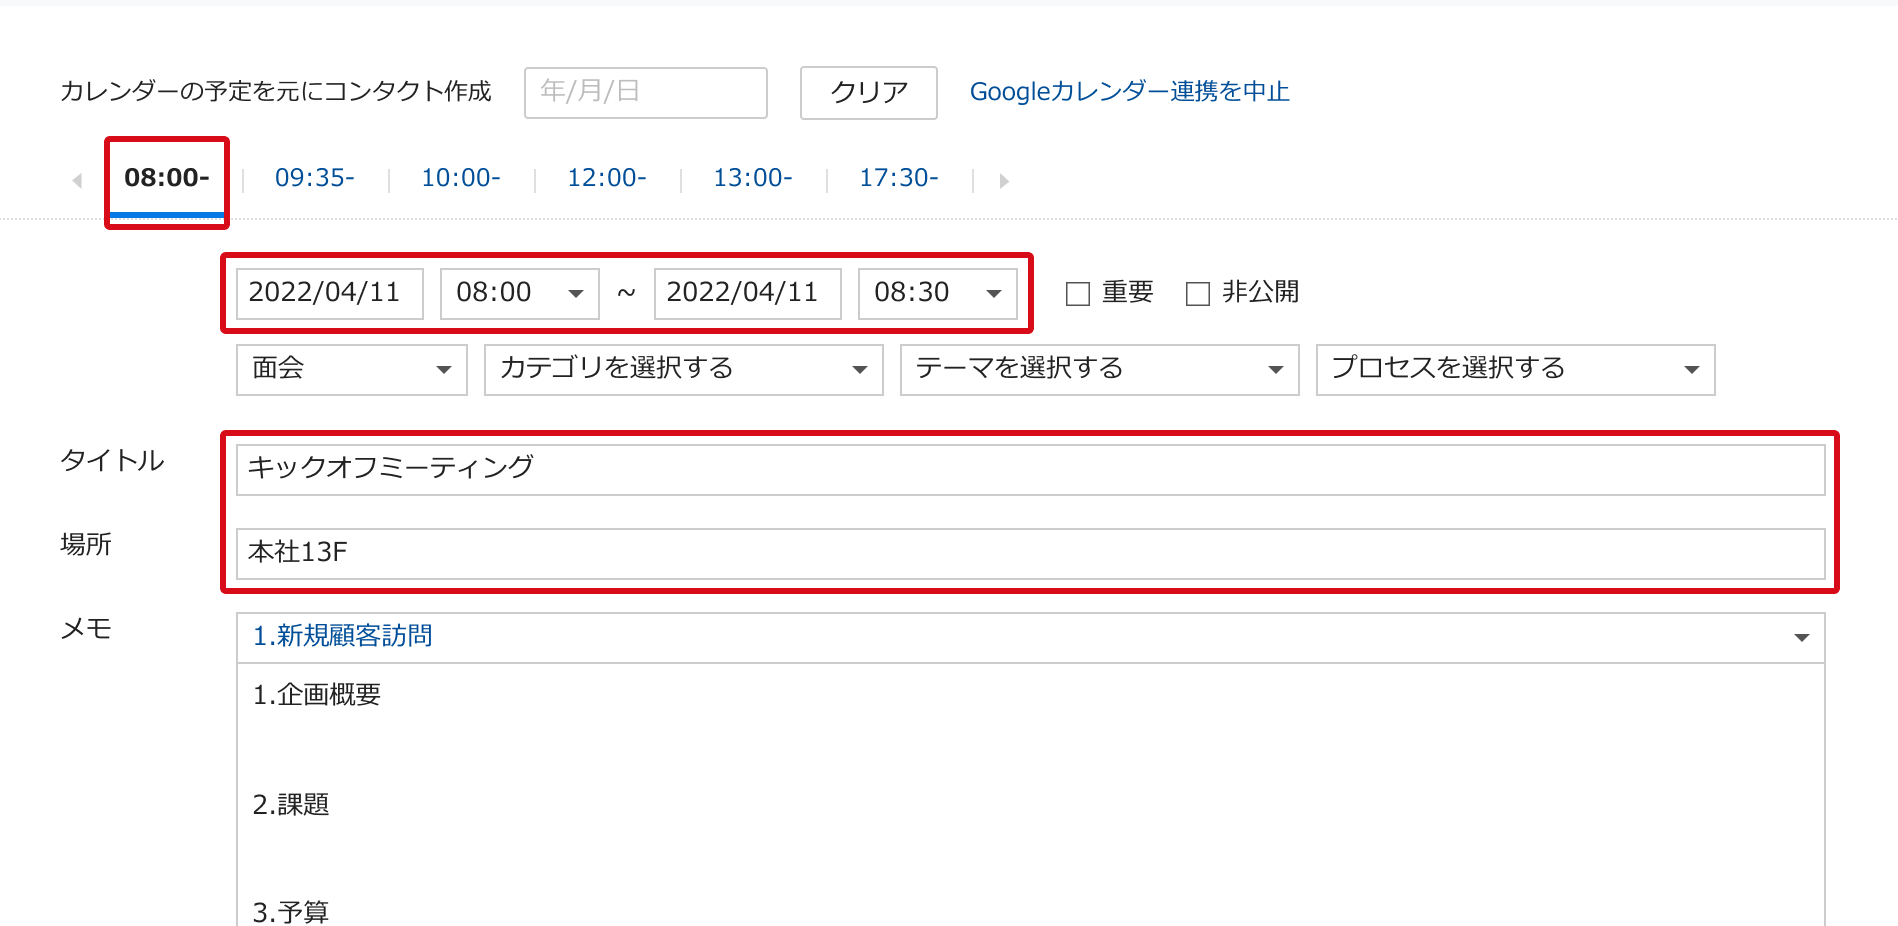Expand the 面会 type dropdown

351,369
